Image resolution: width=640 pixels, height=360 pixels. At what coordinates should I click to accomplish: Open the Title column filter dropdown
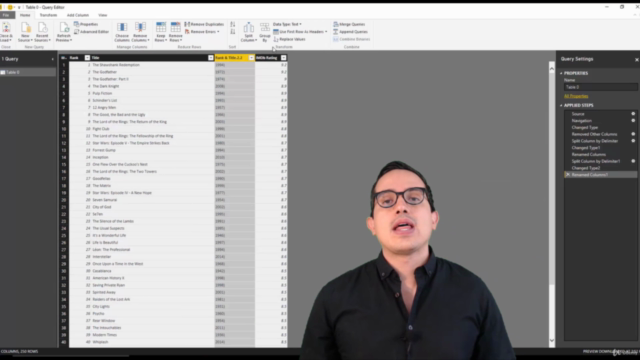click(x=211, y=58)
